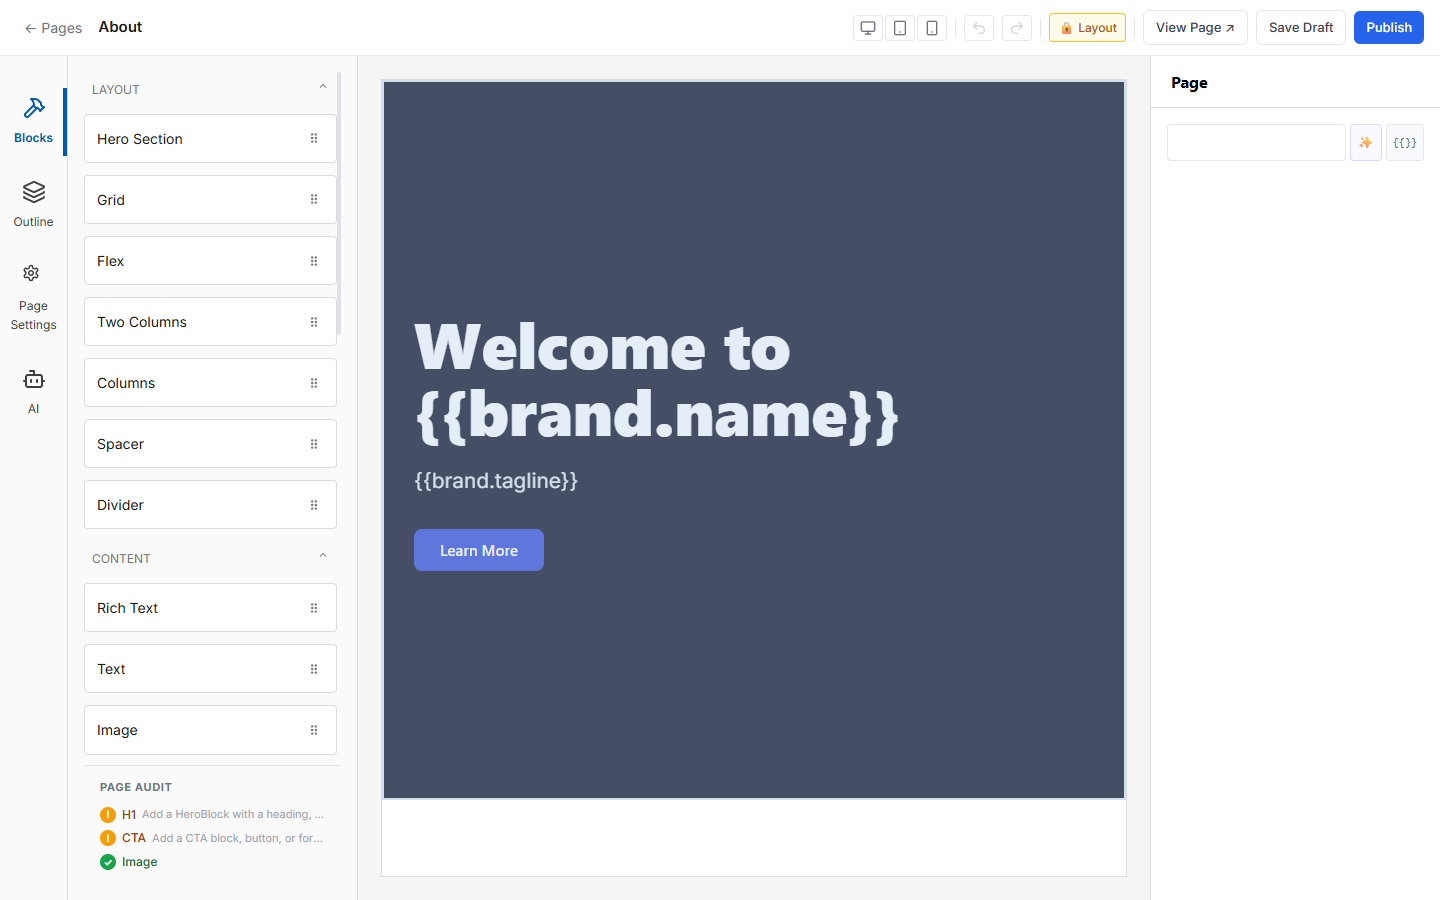The image size is (1440, 900).
Task: Select the Spacer block
Action: [x=210, y=444]
